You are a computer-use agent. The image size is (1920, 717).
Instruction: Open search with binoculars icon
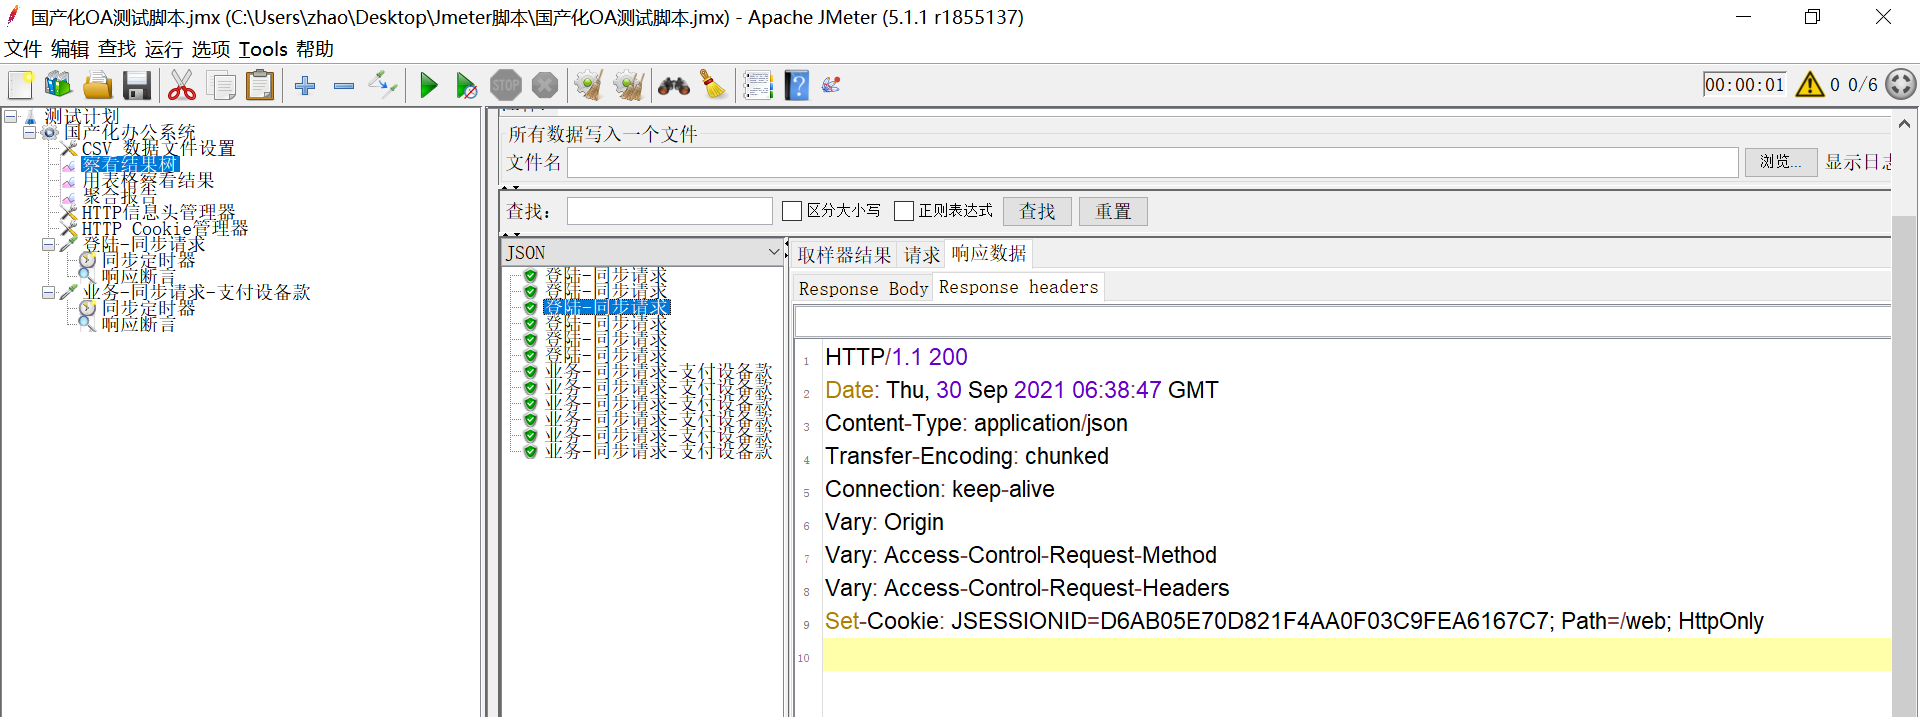pyautogui.click(x=673, y=86)
